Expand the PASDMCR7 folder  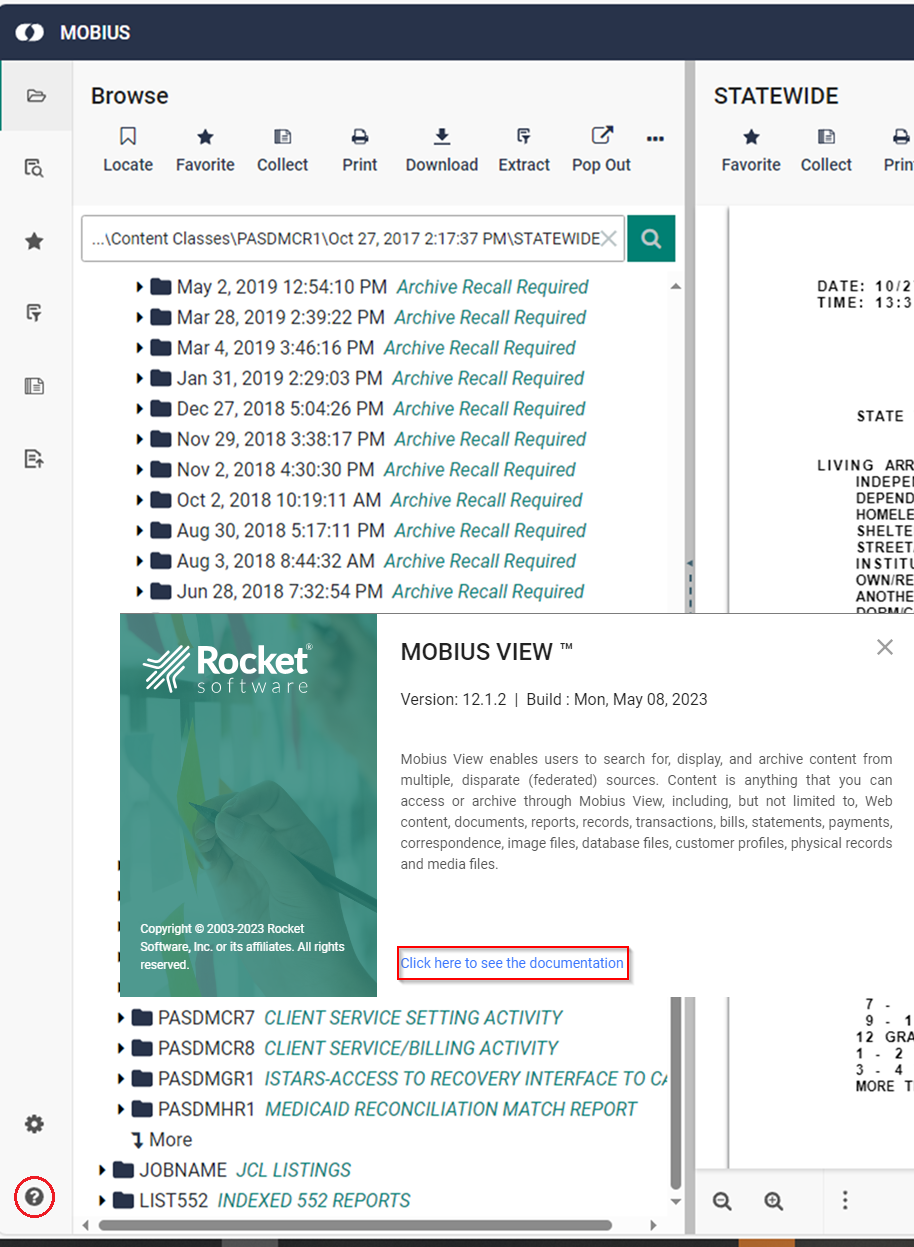pyautogui.click(x=122, y=1018)
